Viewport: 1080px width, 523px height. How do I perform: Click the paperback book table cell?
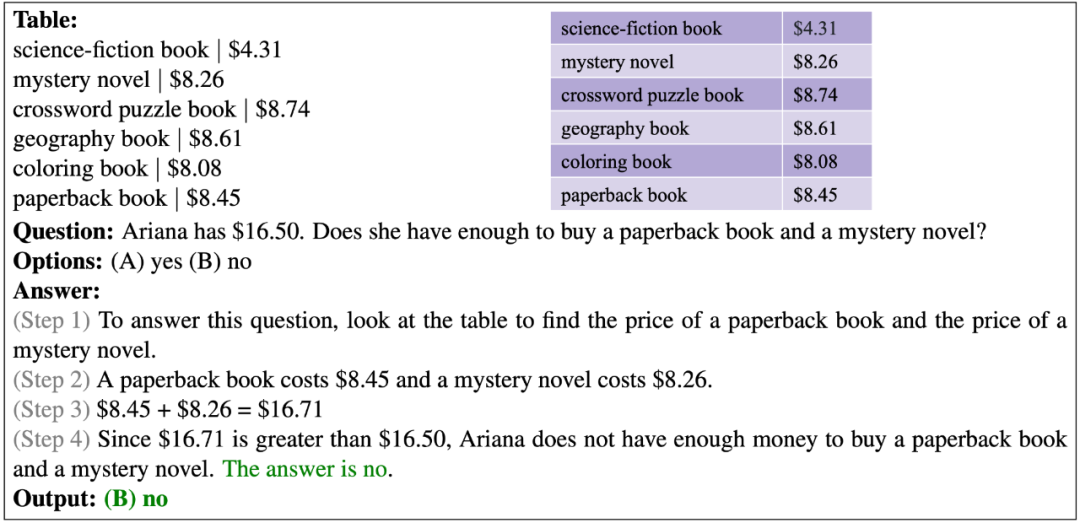click(666, 194)
